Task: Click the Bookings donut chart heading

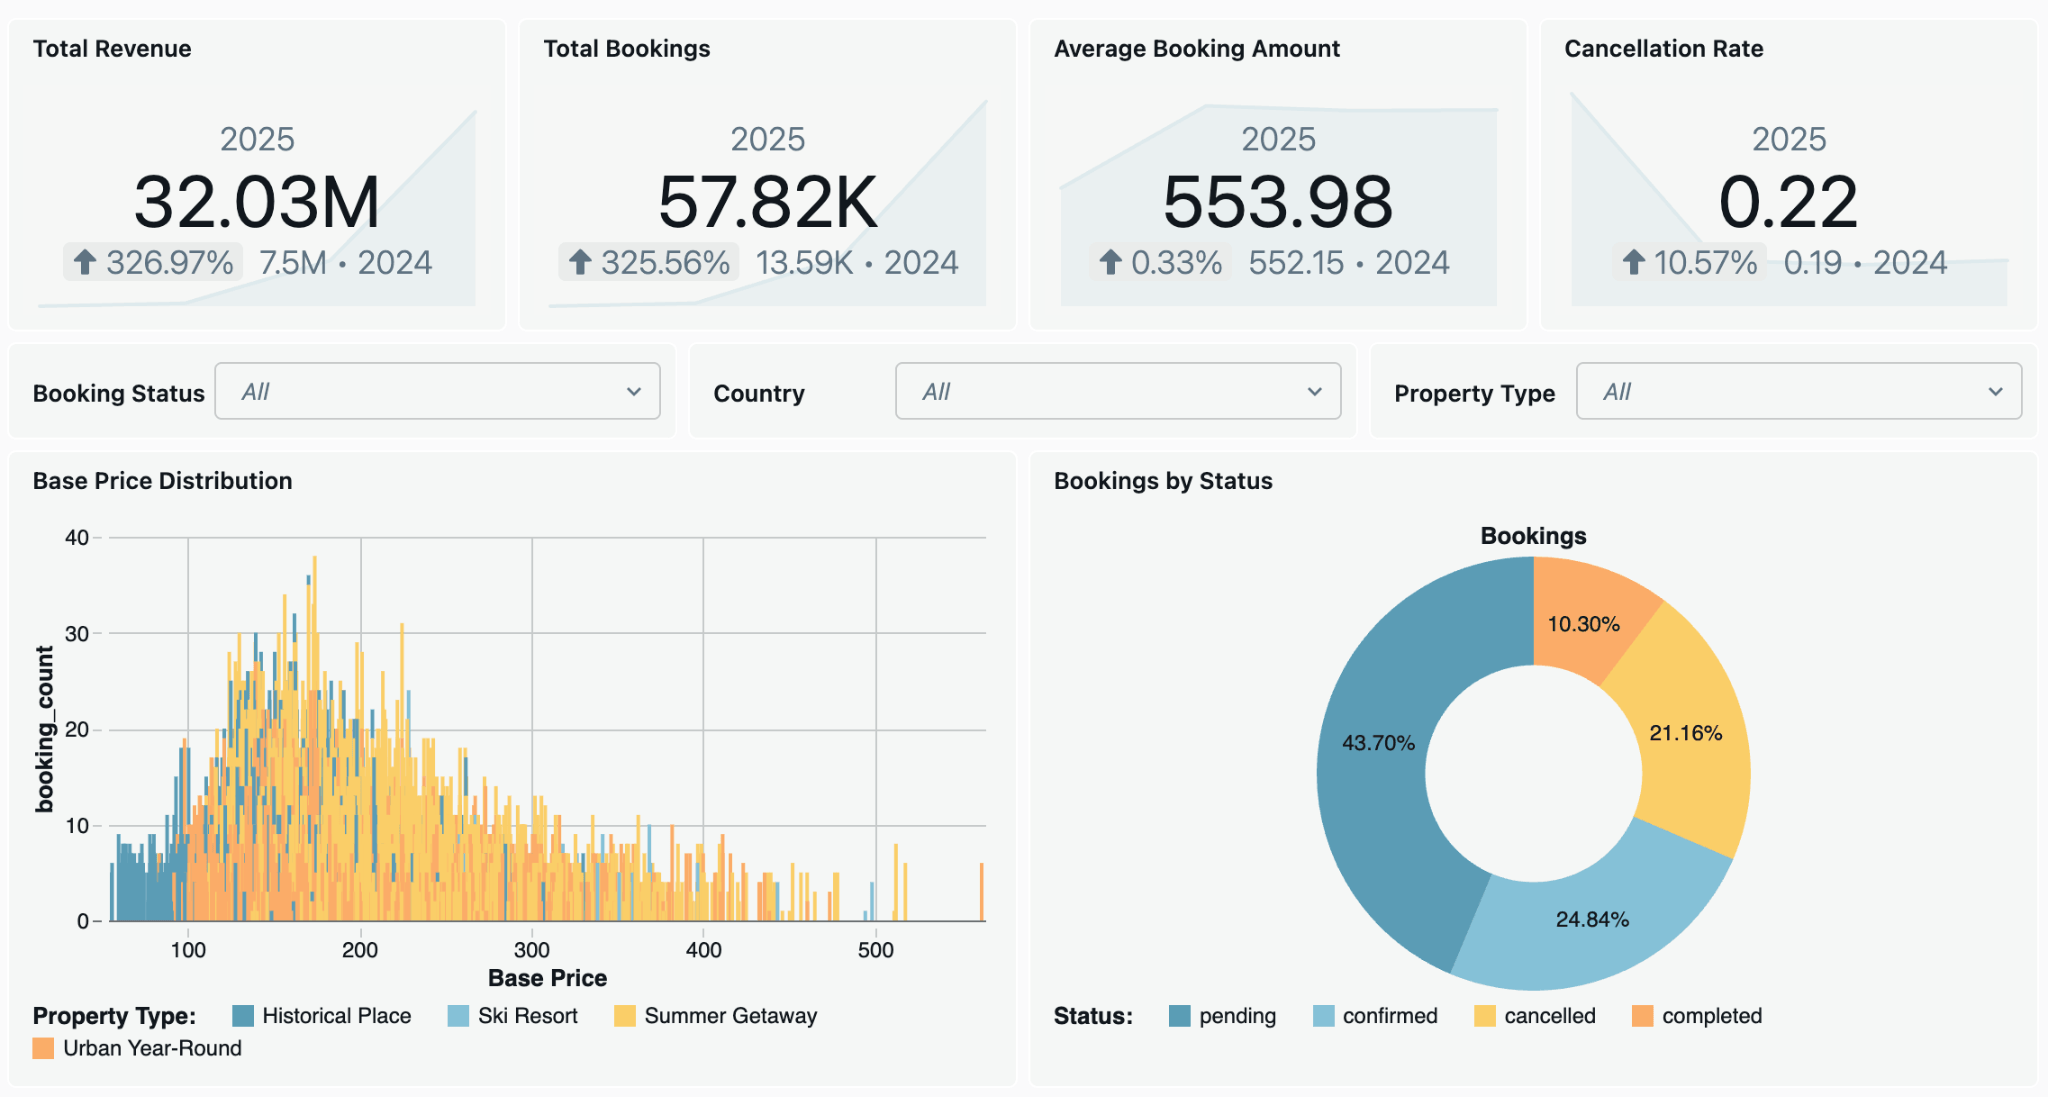Action: (x=1533, y=536)
